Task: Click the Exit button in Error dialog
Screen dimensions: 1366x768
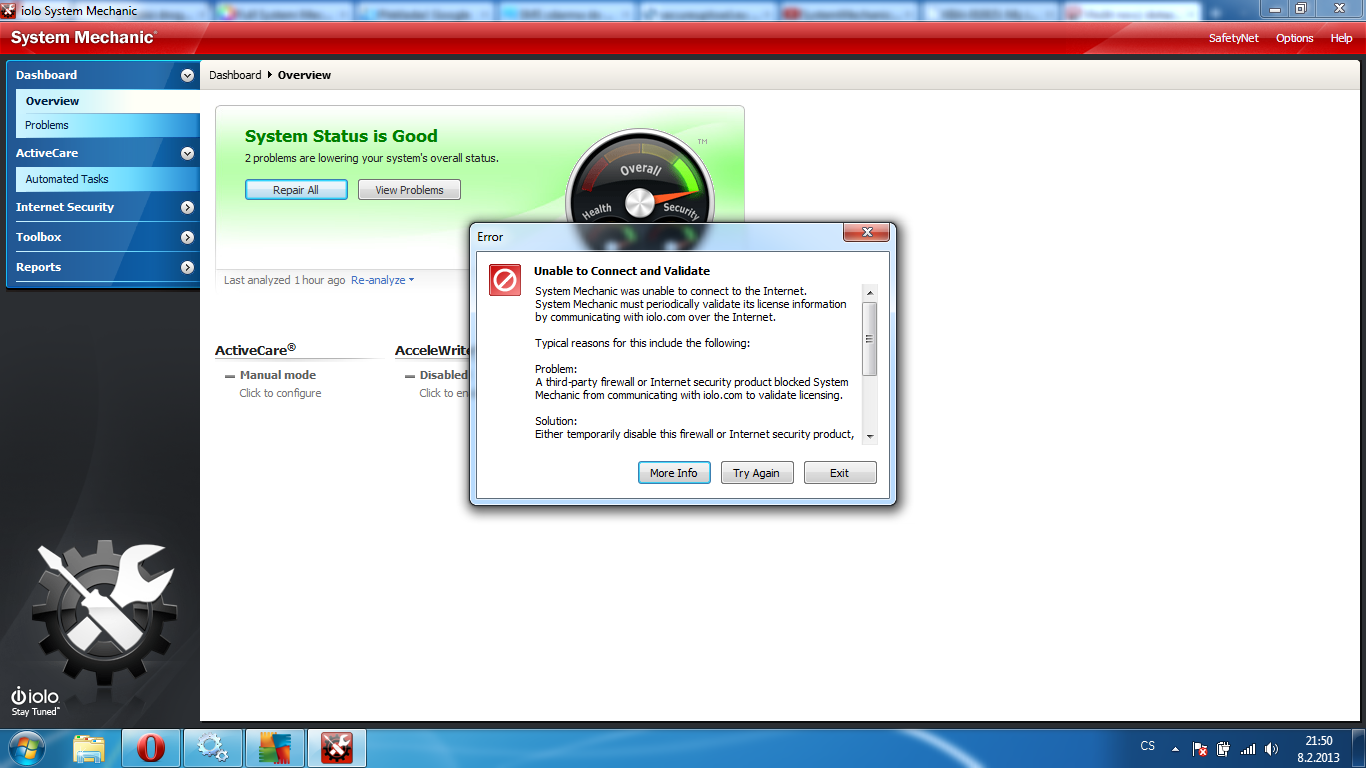Action: [x=840, y=473]
